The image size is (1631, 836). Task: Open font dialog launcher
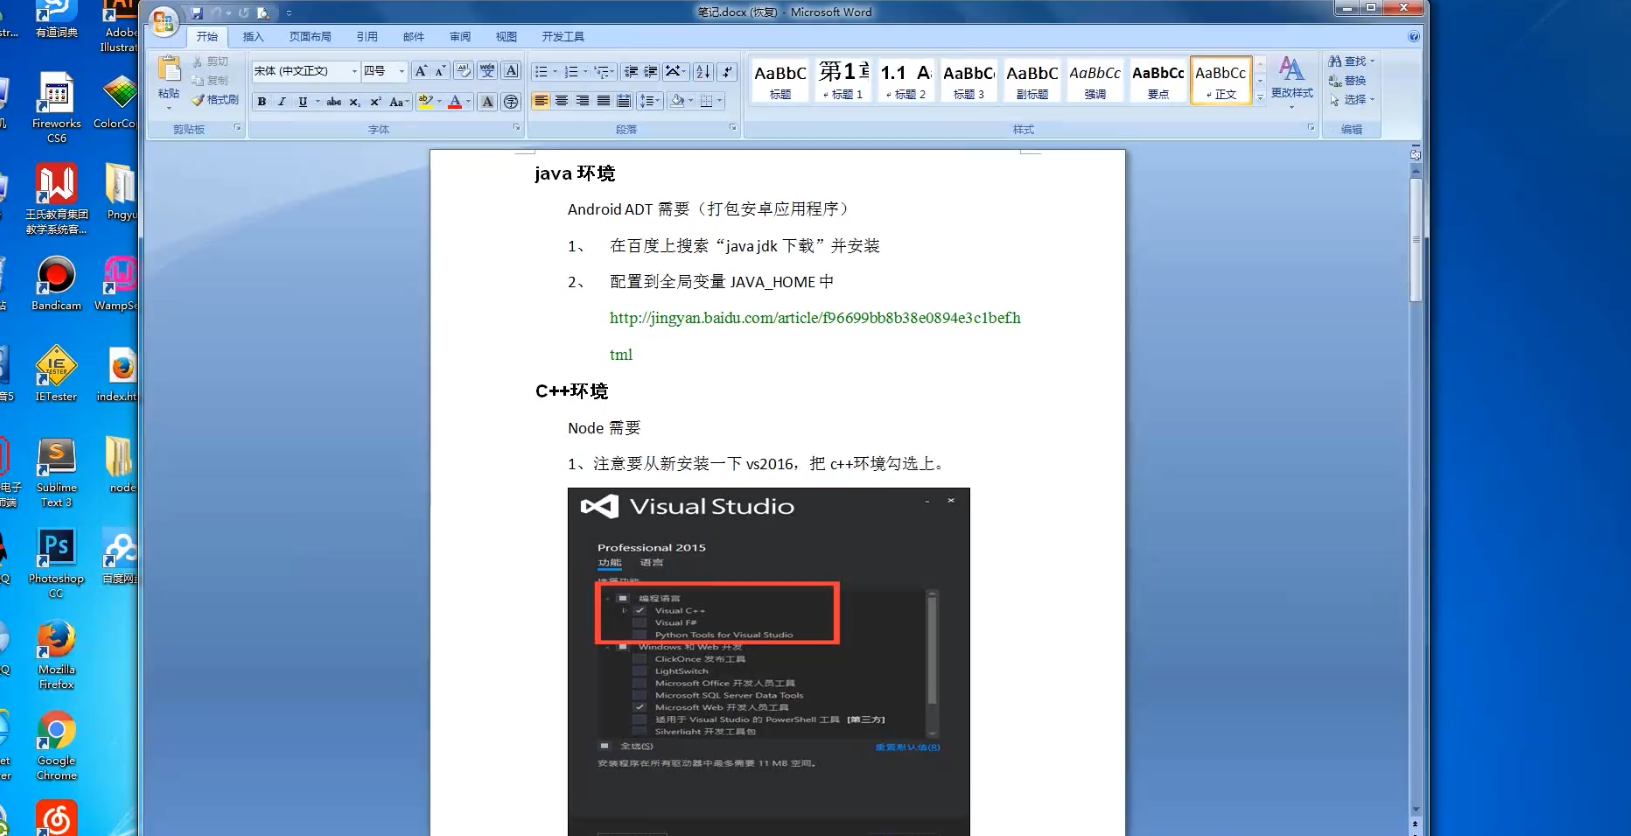point(516,128)
